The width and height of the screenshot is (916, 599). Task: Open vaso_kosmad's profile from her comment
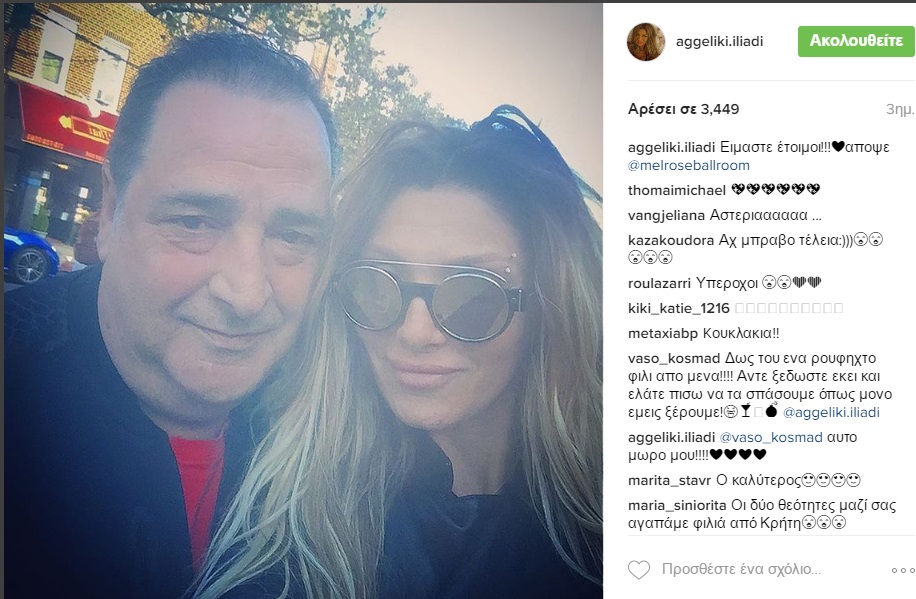coord(674,358)
